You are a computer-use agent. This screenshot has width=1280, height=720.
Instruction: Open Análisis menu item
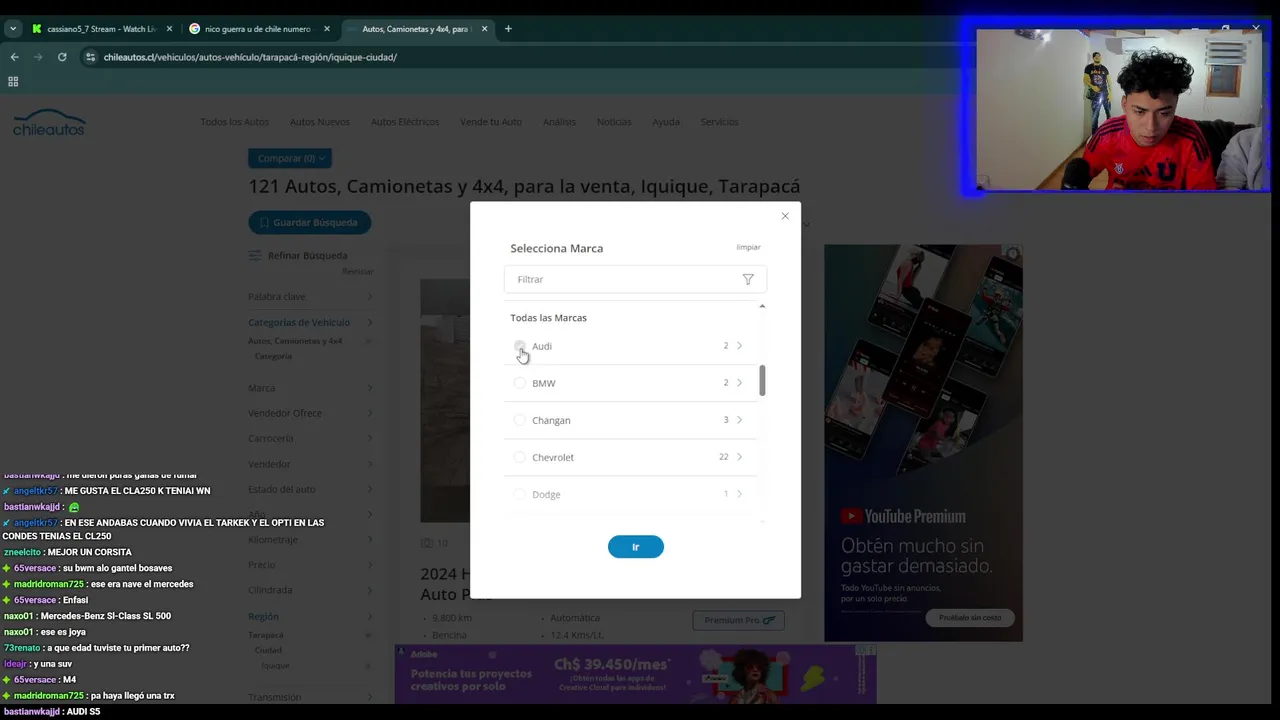[x=559, y=122]
